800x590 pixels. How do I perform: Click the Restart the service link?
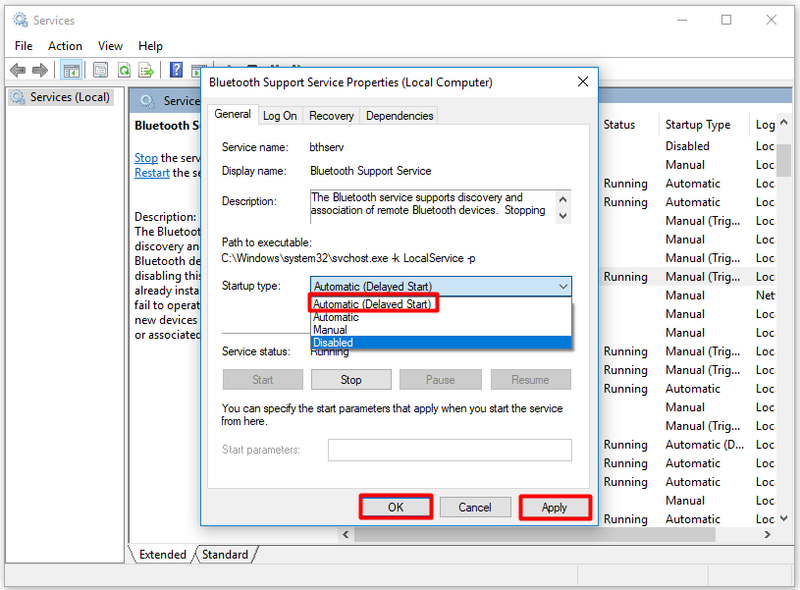(x=152, y=173)
